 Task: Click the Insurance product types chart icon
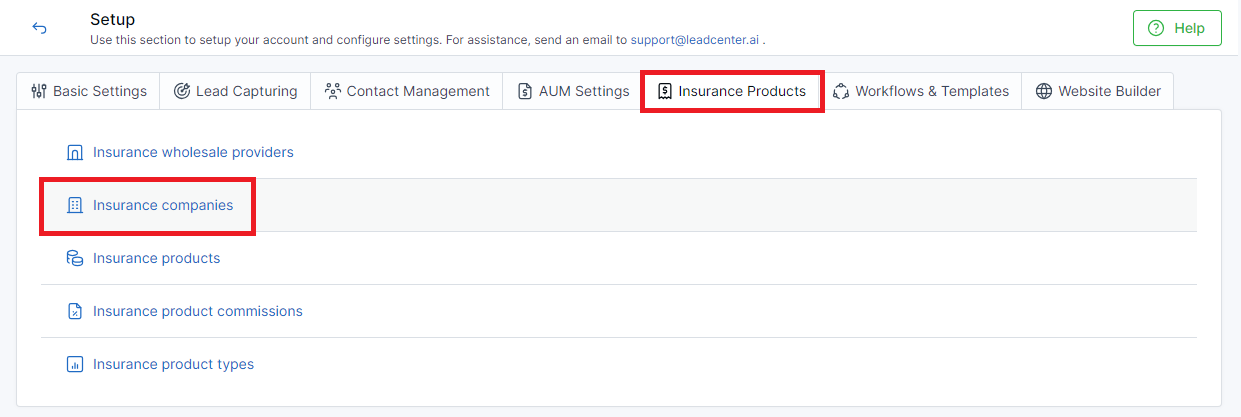[74, 364]
